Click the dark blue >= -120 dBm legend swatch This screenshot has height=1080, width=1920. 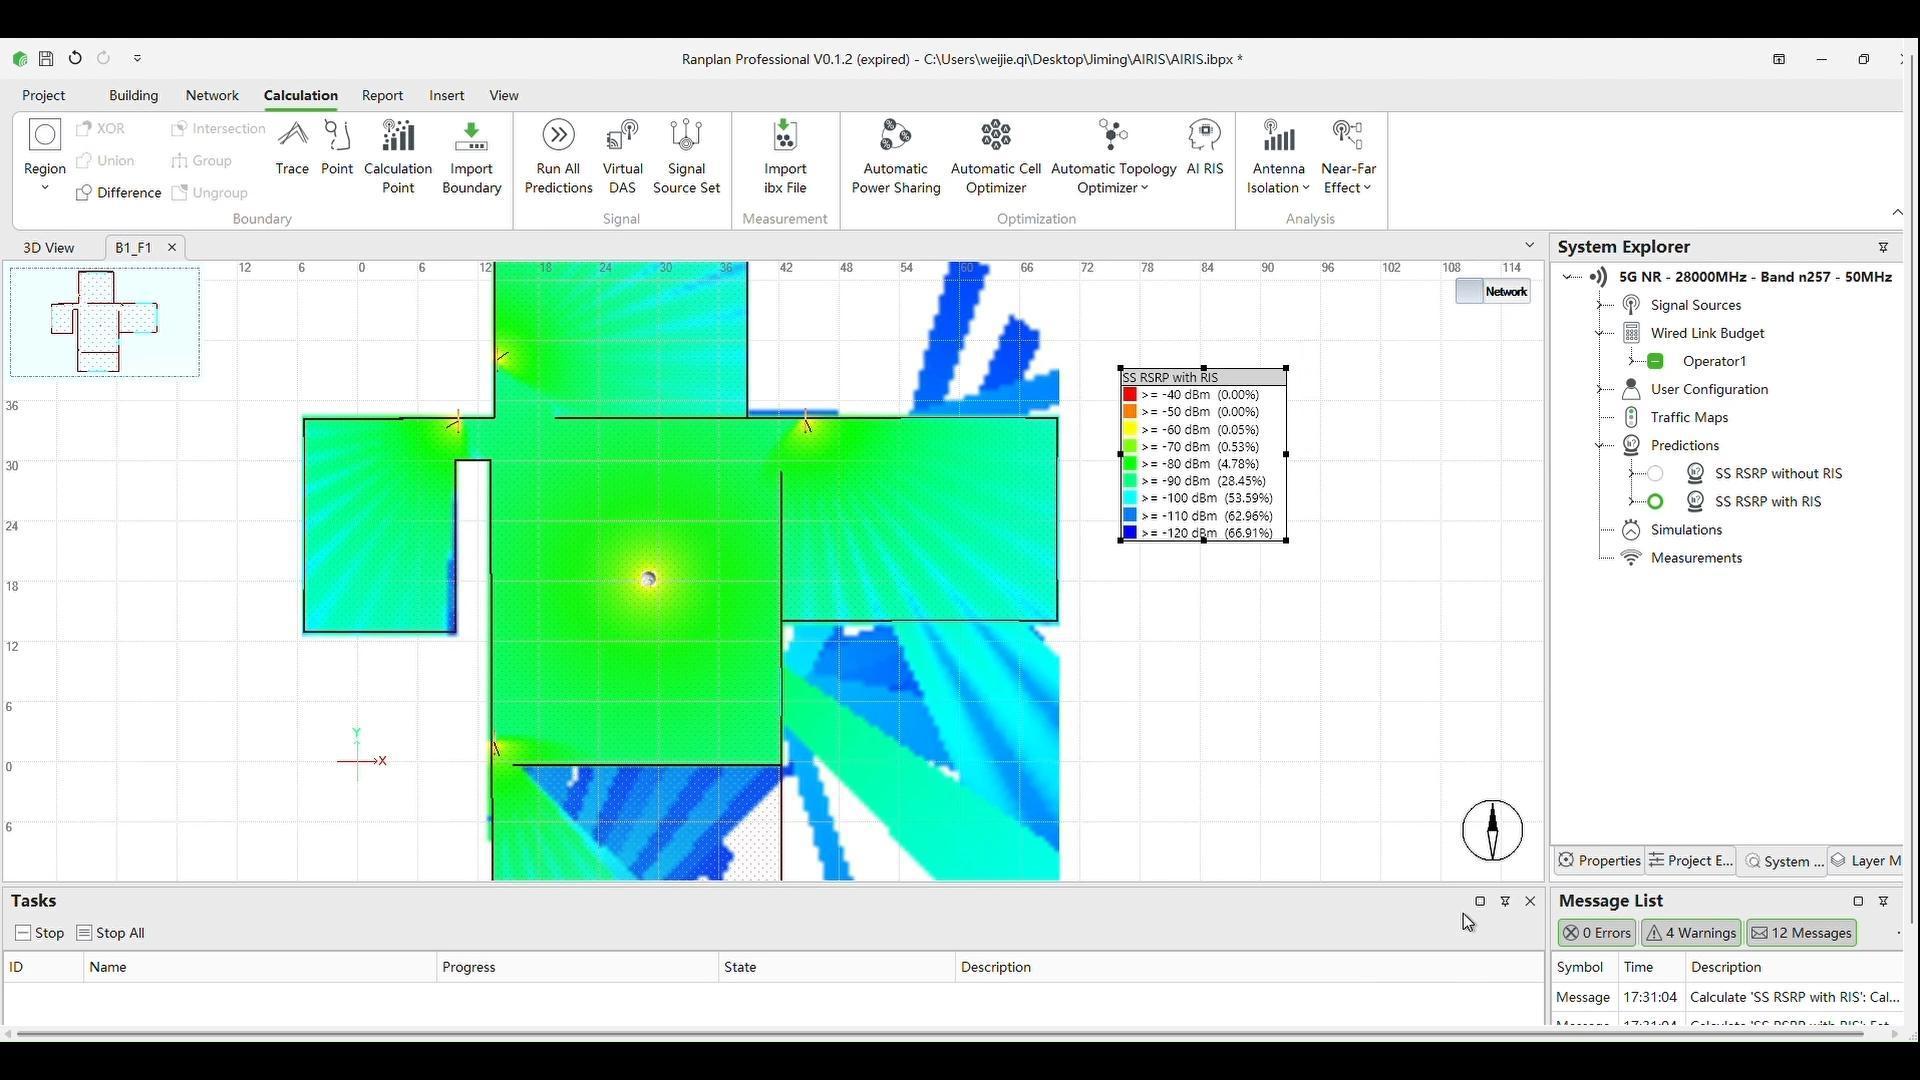click(x=1130, y=533)
